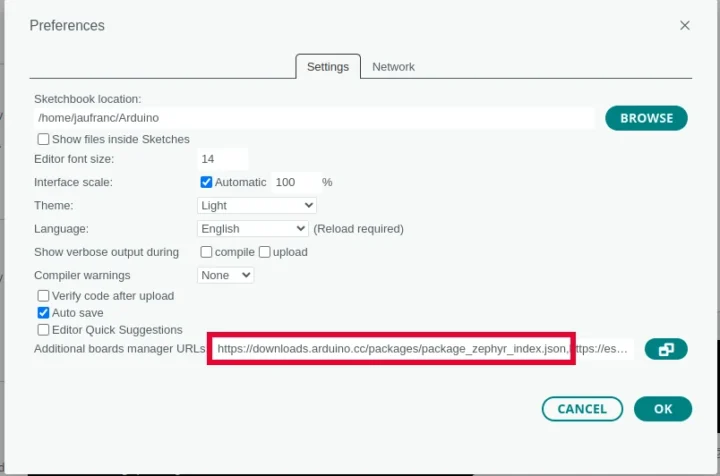Screen dimensions: 720x476
Task: Select the Settings tab
Action: pyautogui.click(x=327, y=67)
